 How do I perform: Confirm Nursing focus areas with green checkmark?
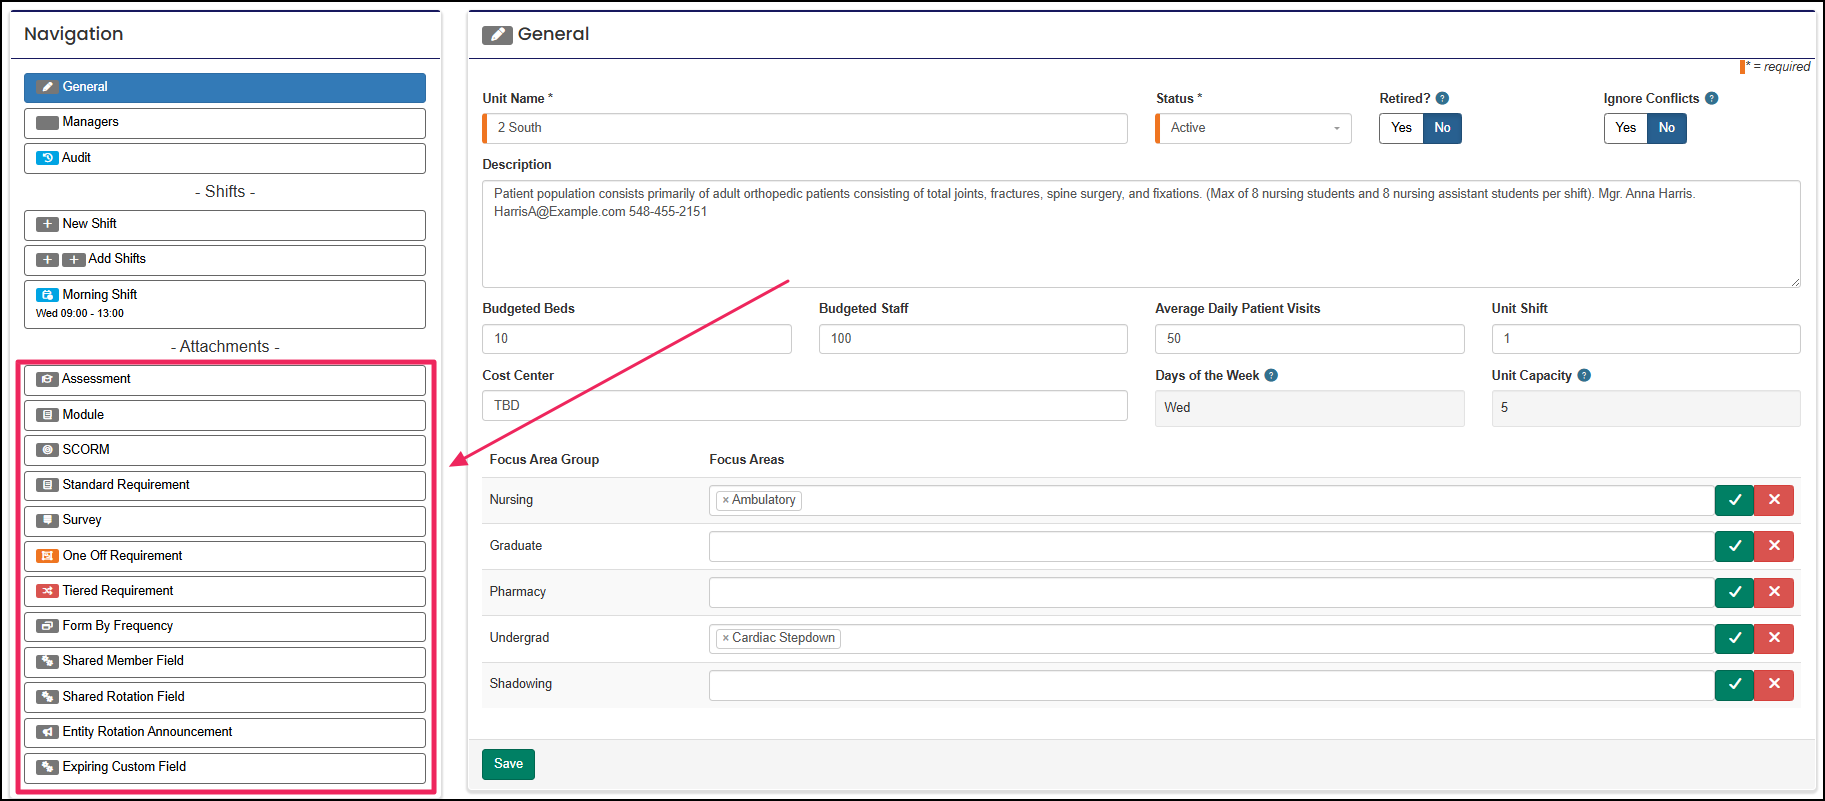click(1734, 500)
